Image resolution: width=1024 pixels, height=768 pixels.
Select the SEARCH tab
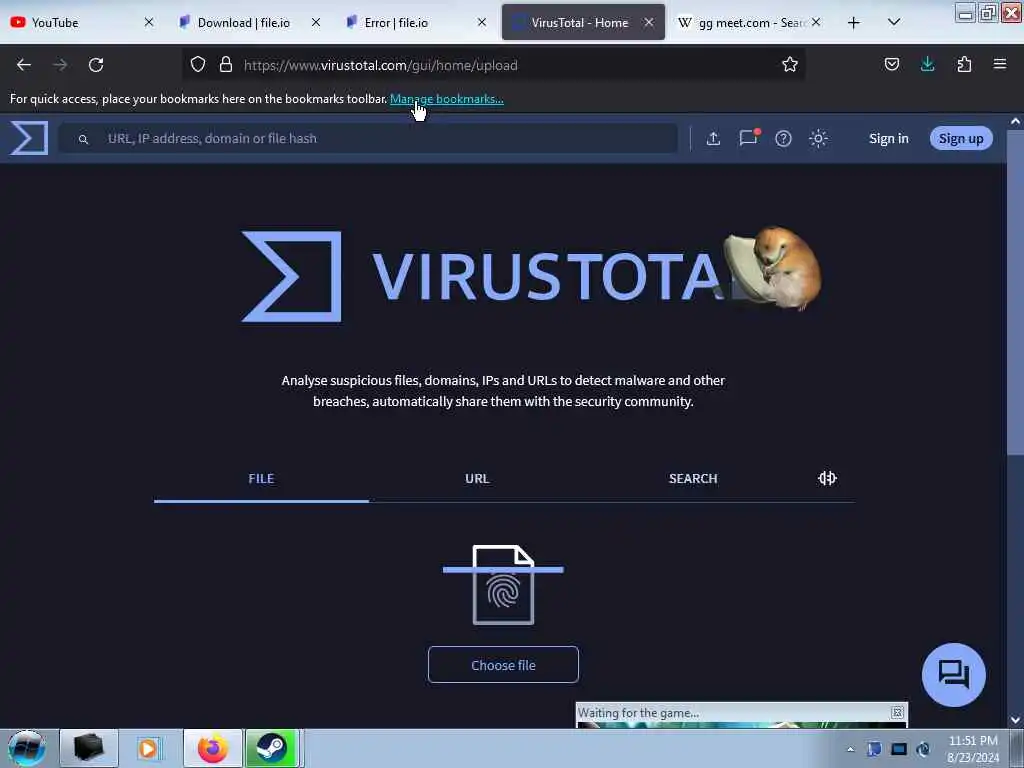pos(693,479)
